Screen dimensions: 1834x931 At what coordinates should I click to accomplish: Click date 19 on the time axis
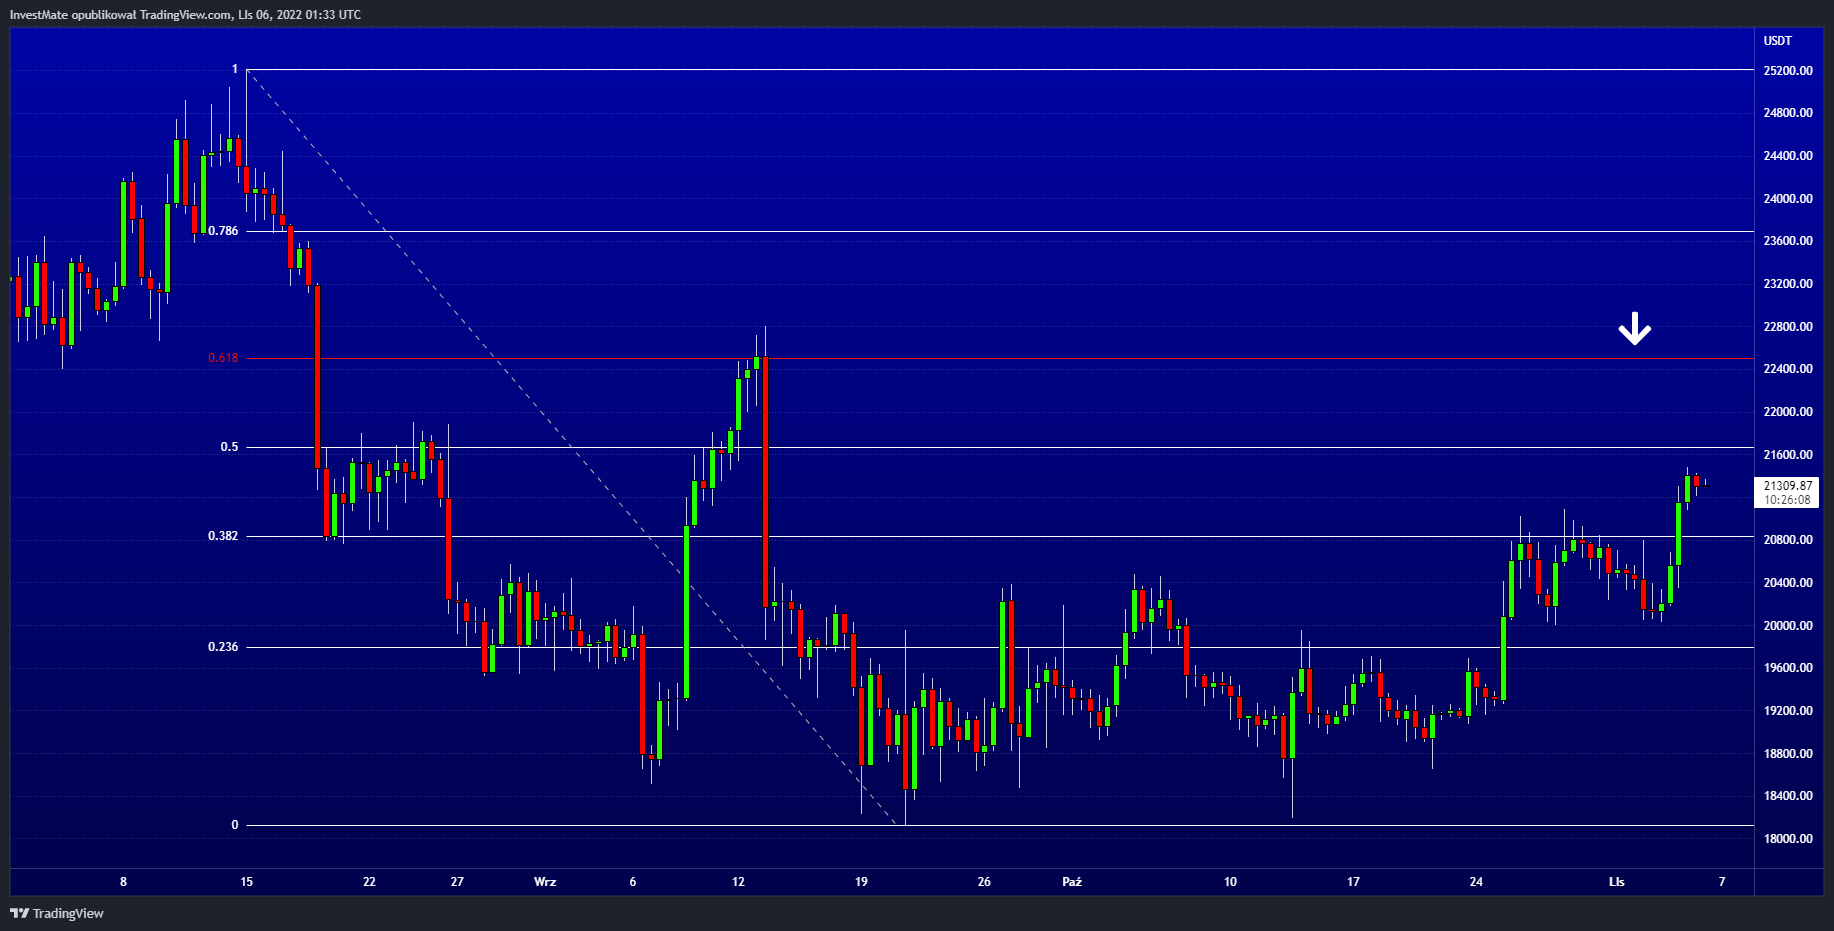click(x=861, y=882)
